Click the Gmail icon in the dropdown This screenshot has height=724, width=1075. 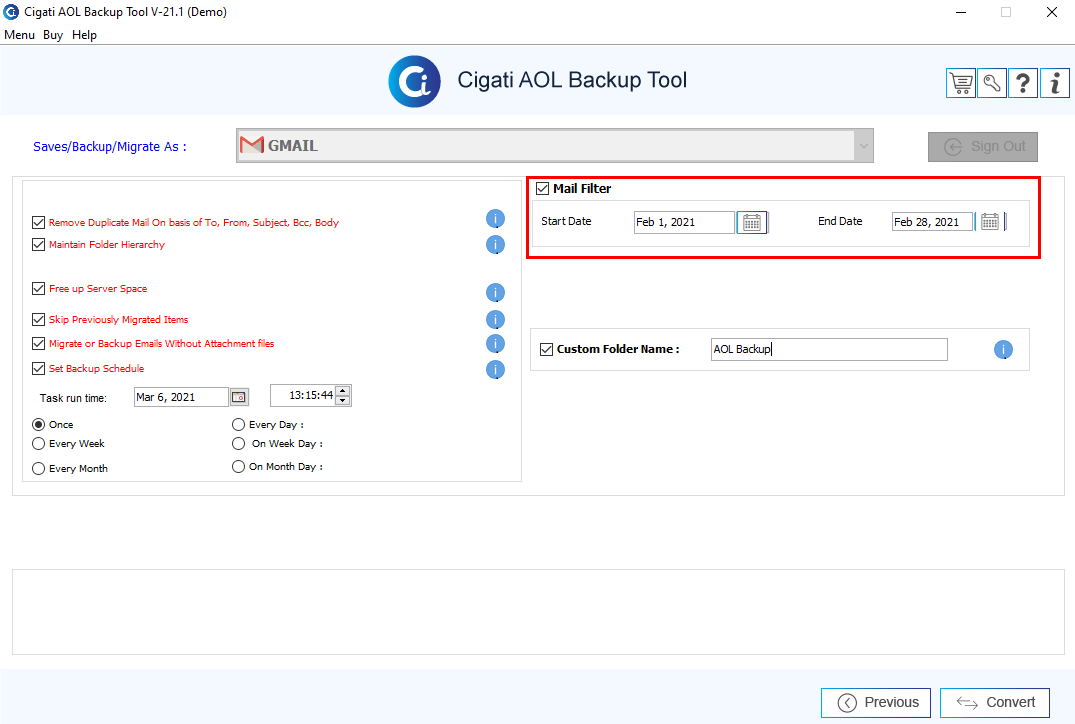coord(252,145)
